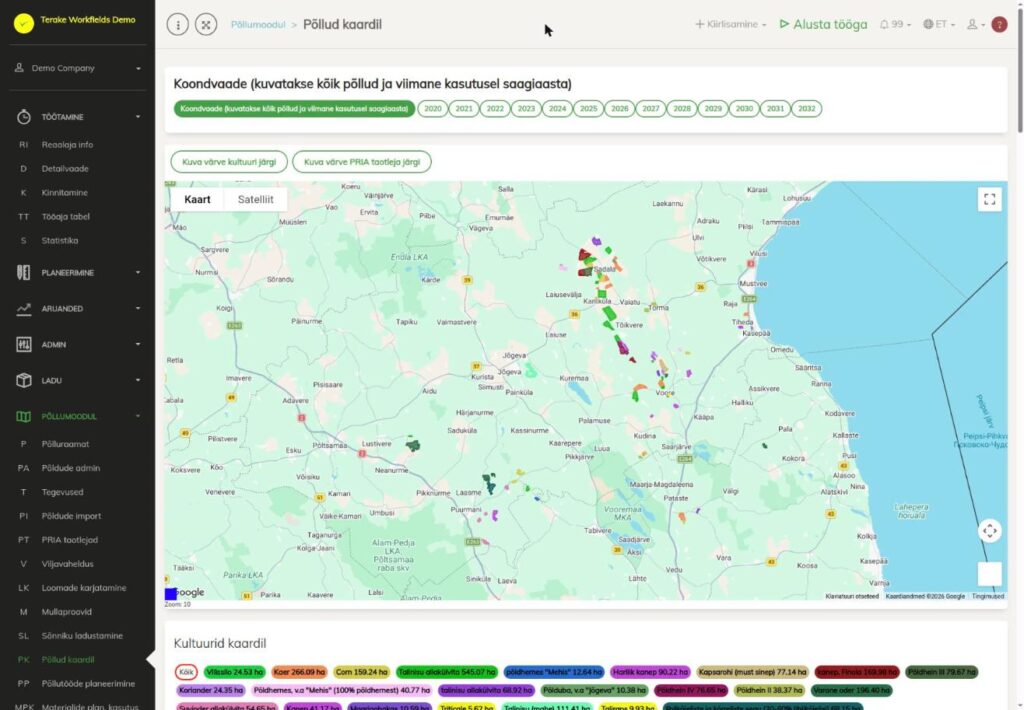Switch map to Kaart view

coord(197,199)
